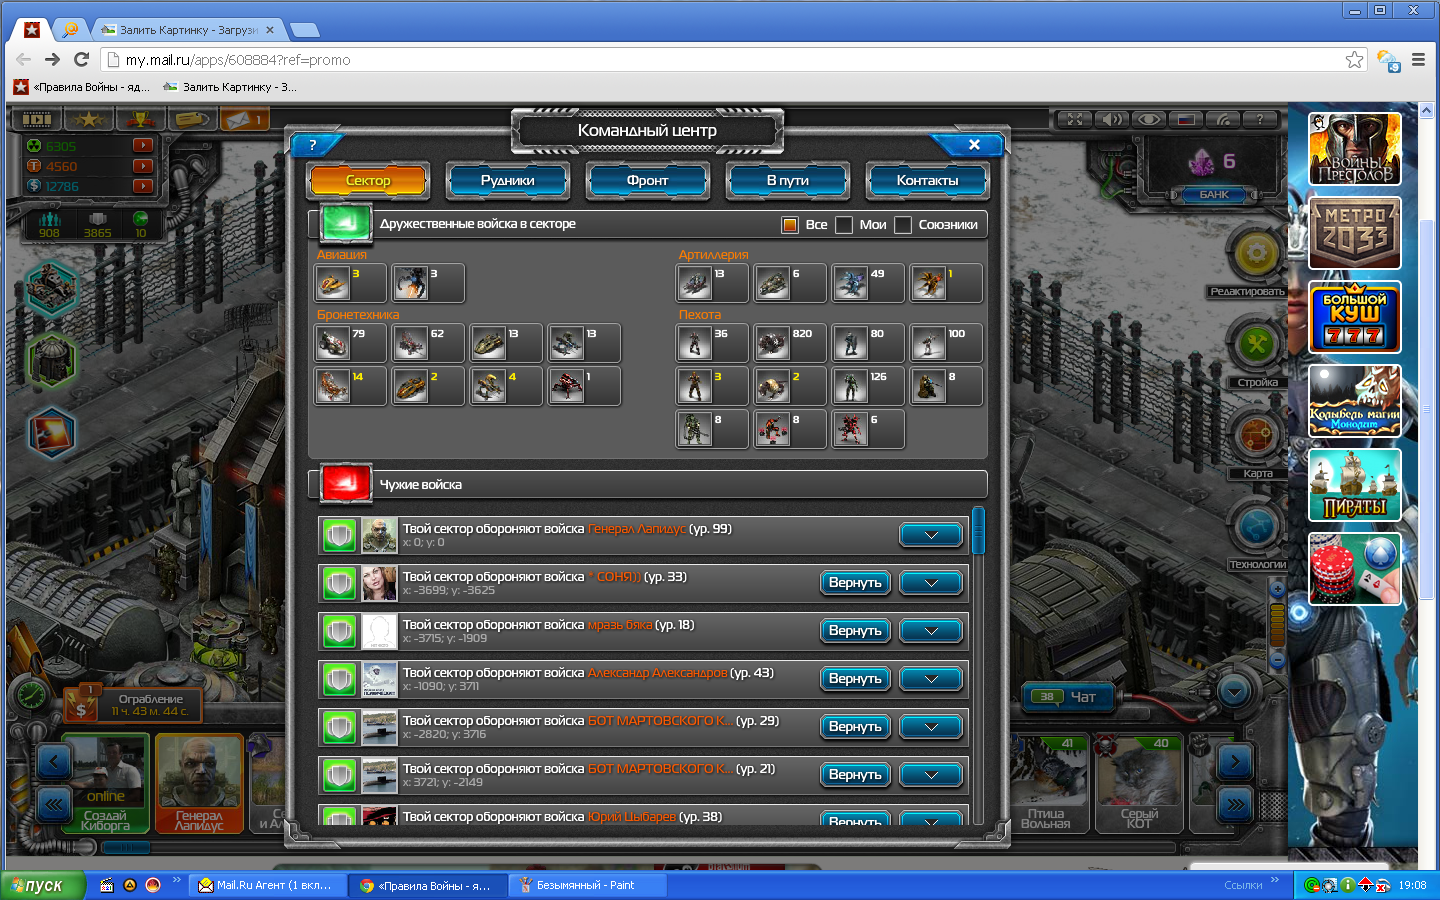Select the armor unit with count 62

(428, 343)
